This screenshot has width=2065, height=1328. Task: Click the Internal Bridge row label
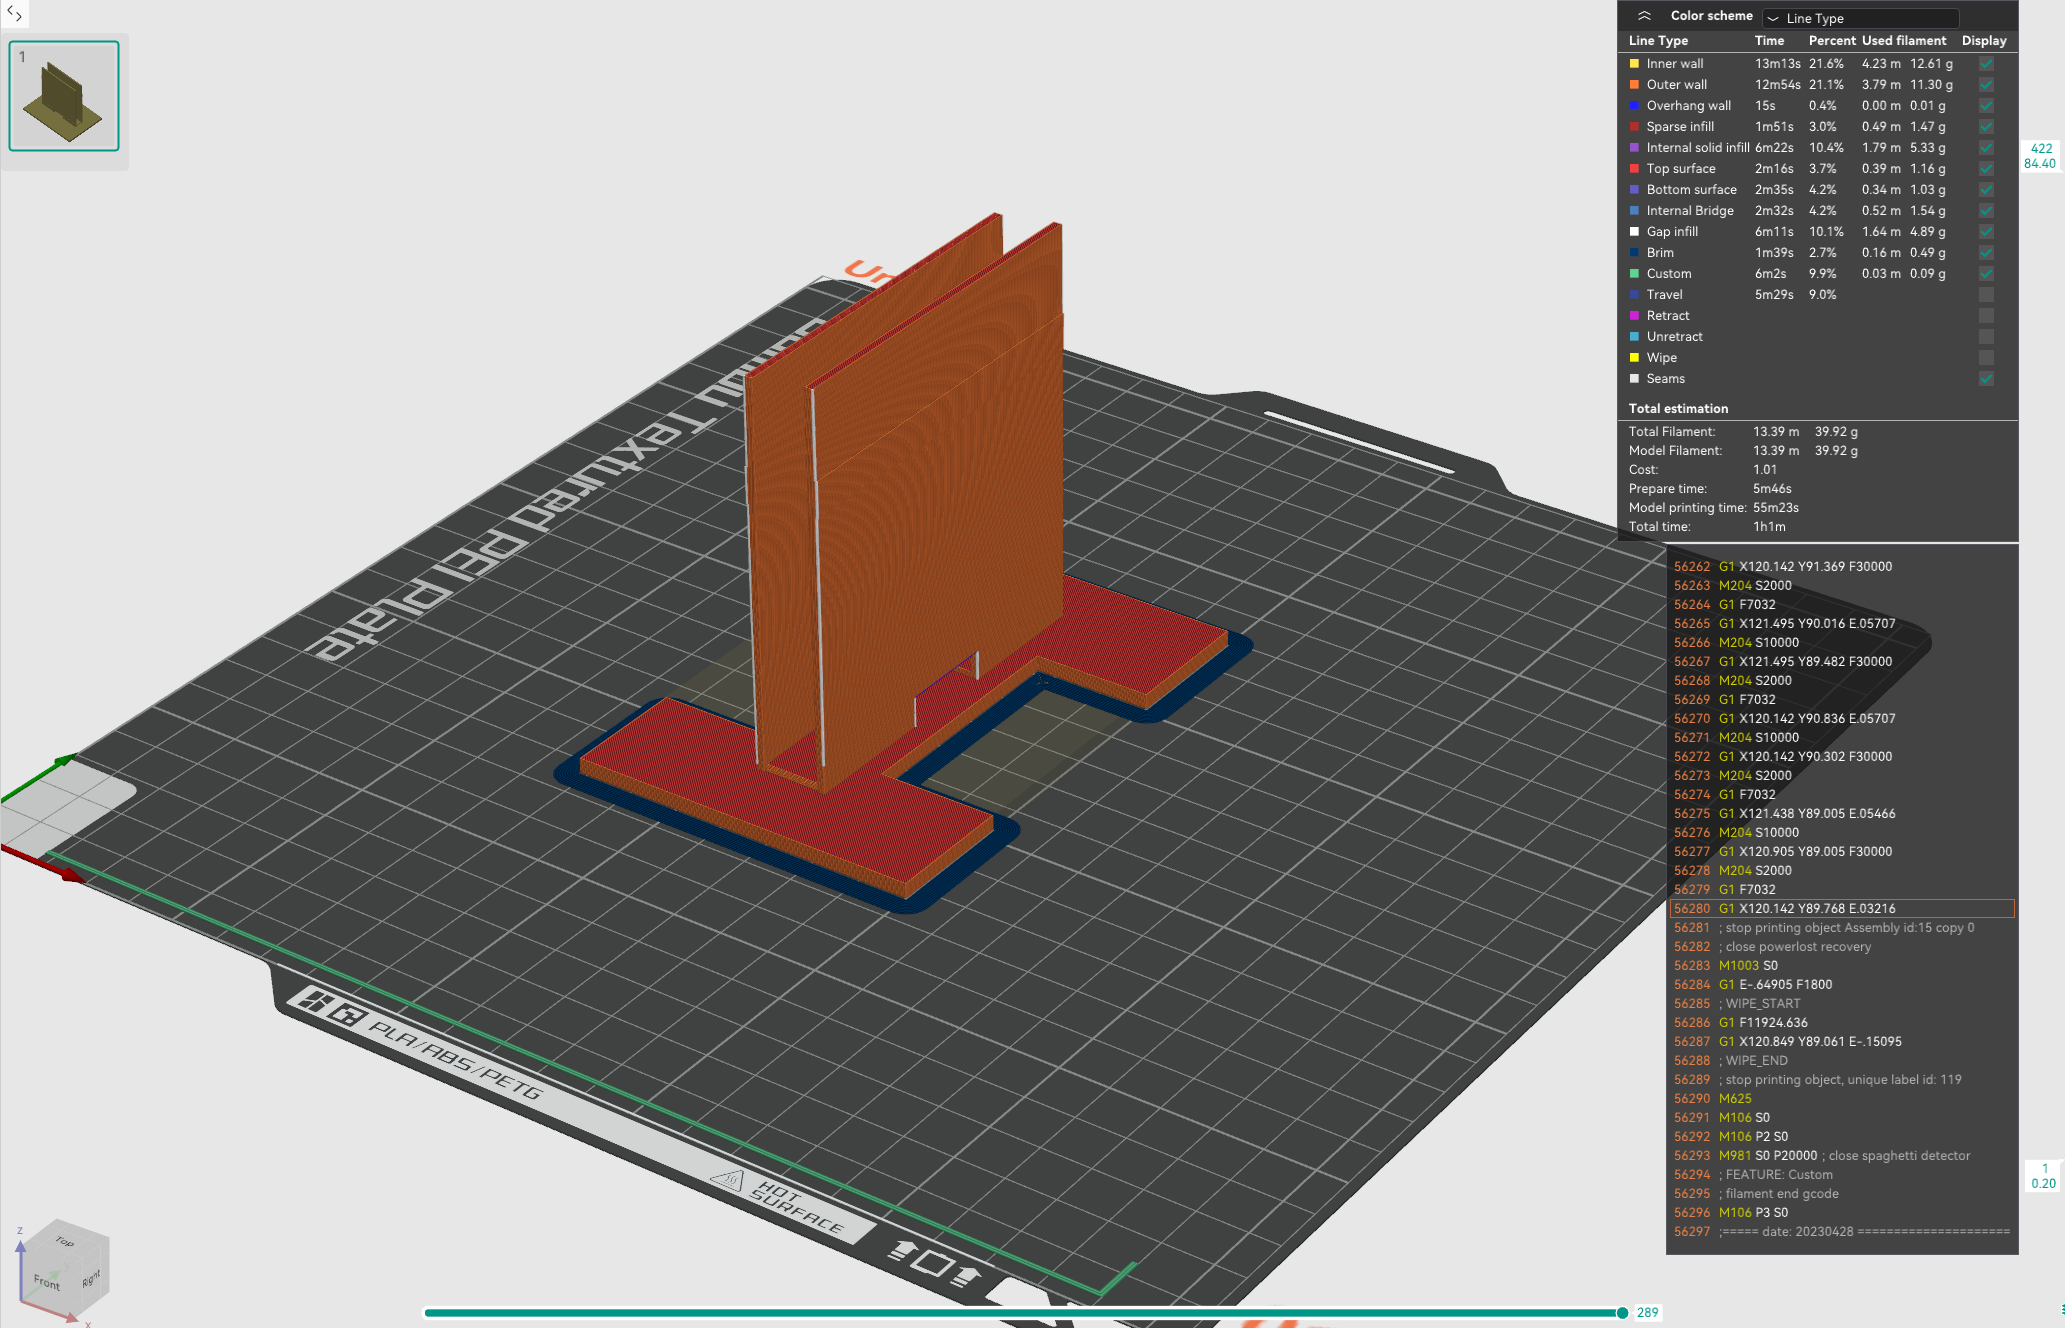tap(1690, 211)
